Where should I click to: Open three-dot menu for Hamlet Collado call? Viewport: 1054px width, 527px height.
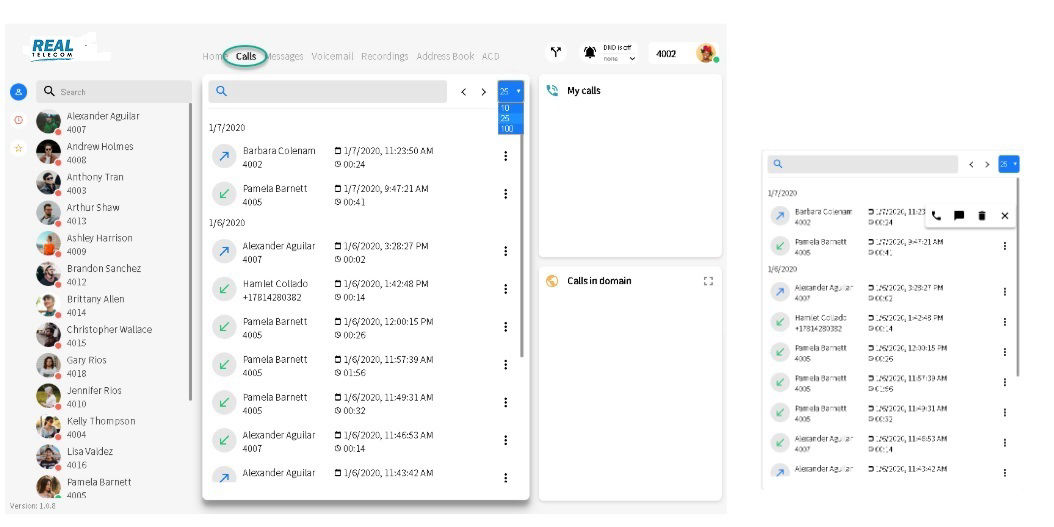click(505, 289)
